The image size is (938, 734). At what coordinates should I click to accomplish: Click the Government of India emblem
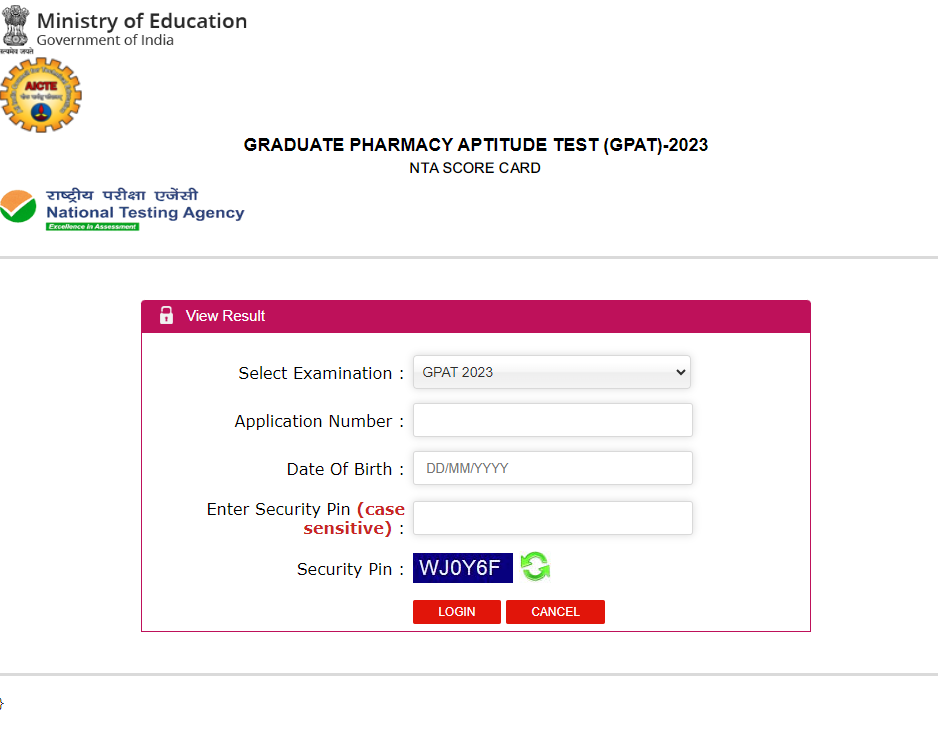[x=16, y=25]
